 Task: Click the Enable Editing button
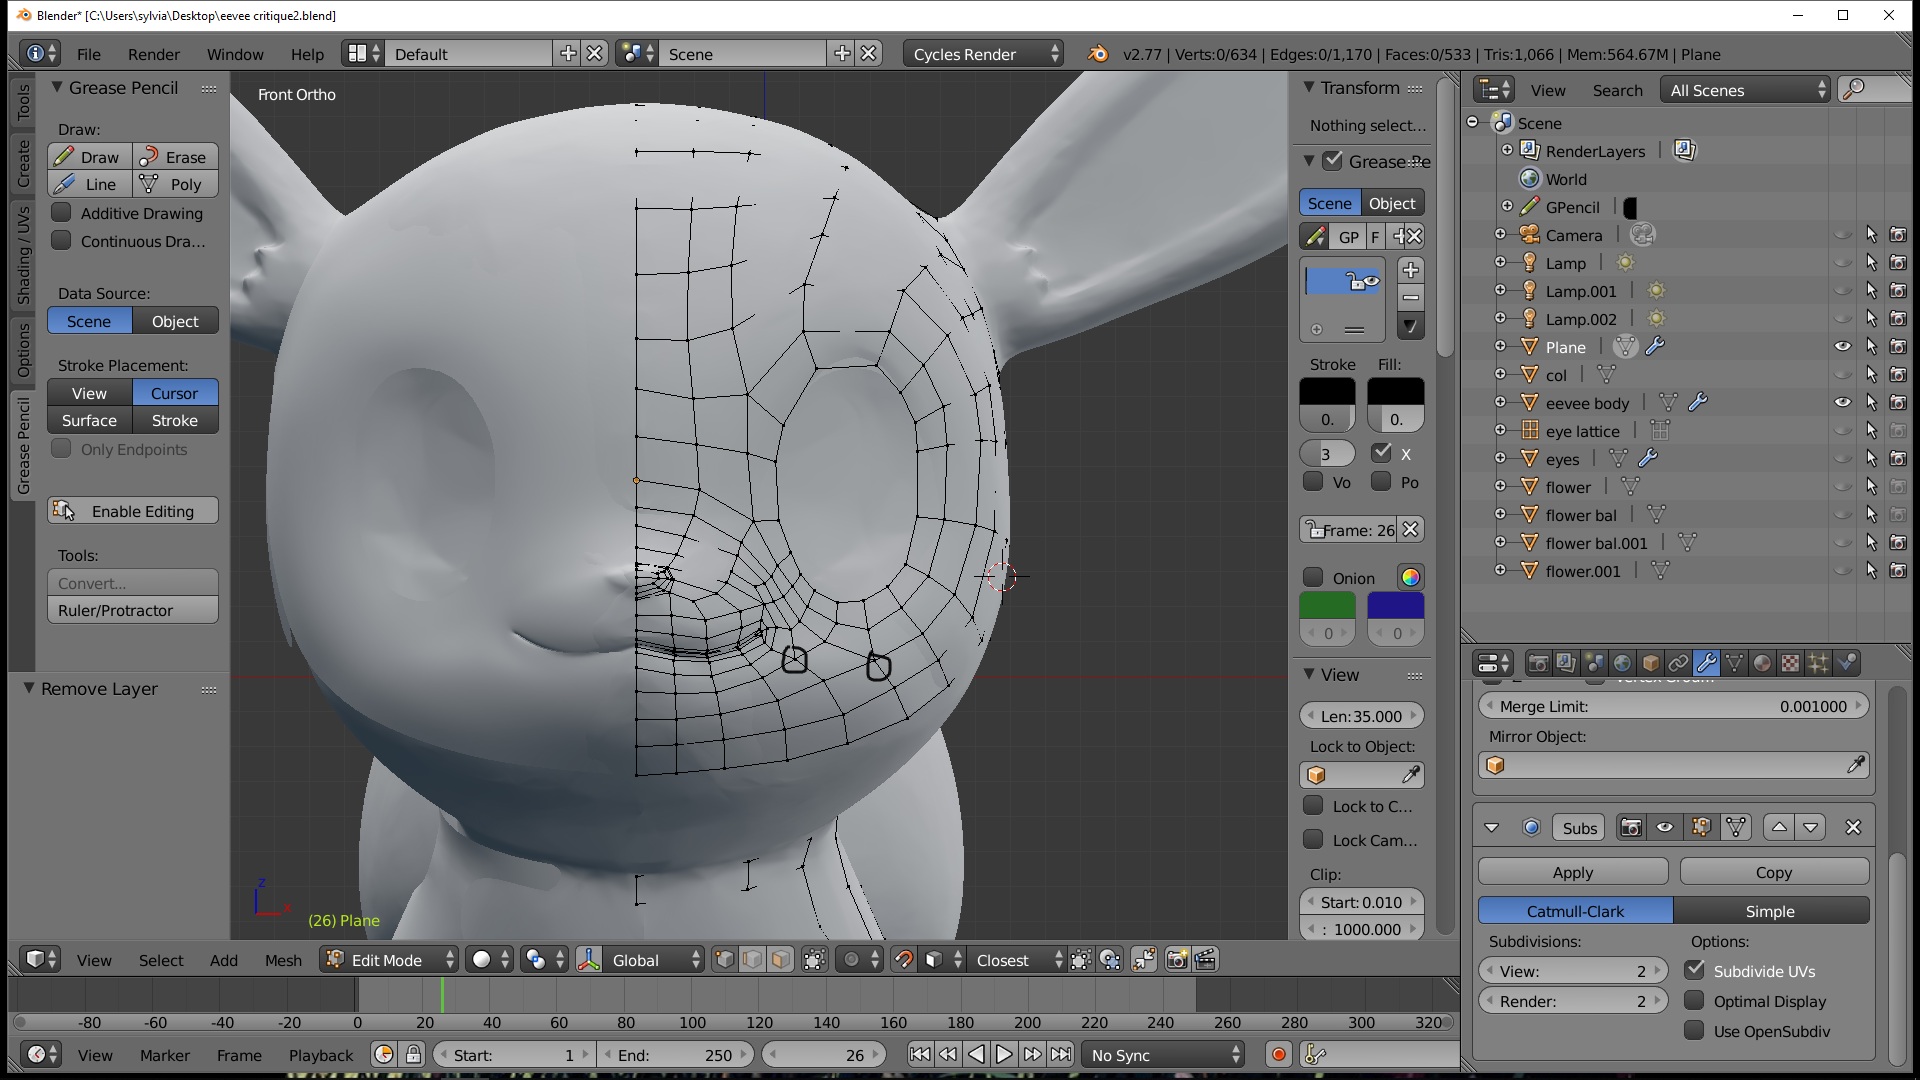click(132, 511)
